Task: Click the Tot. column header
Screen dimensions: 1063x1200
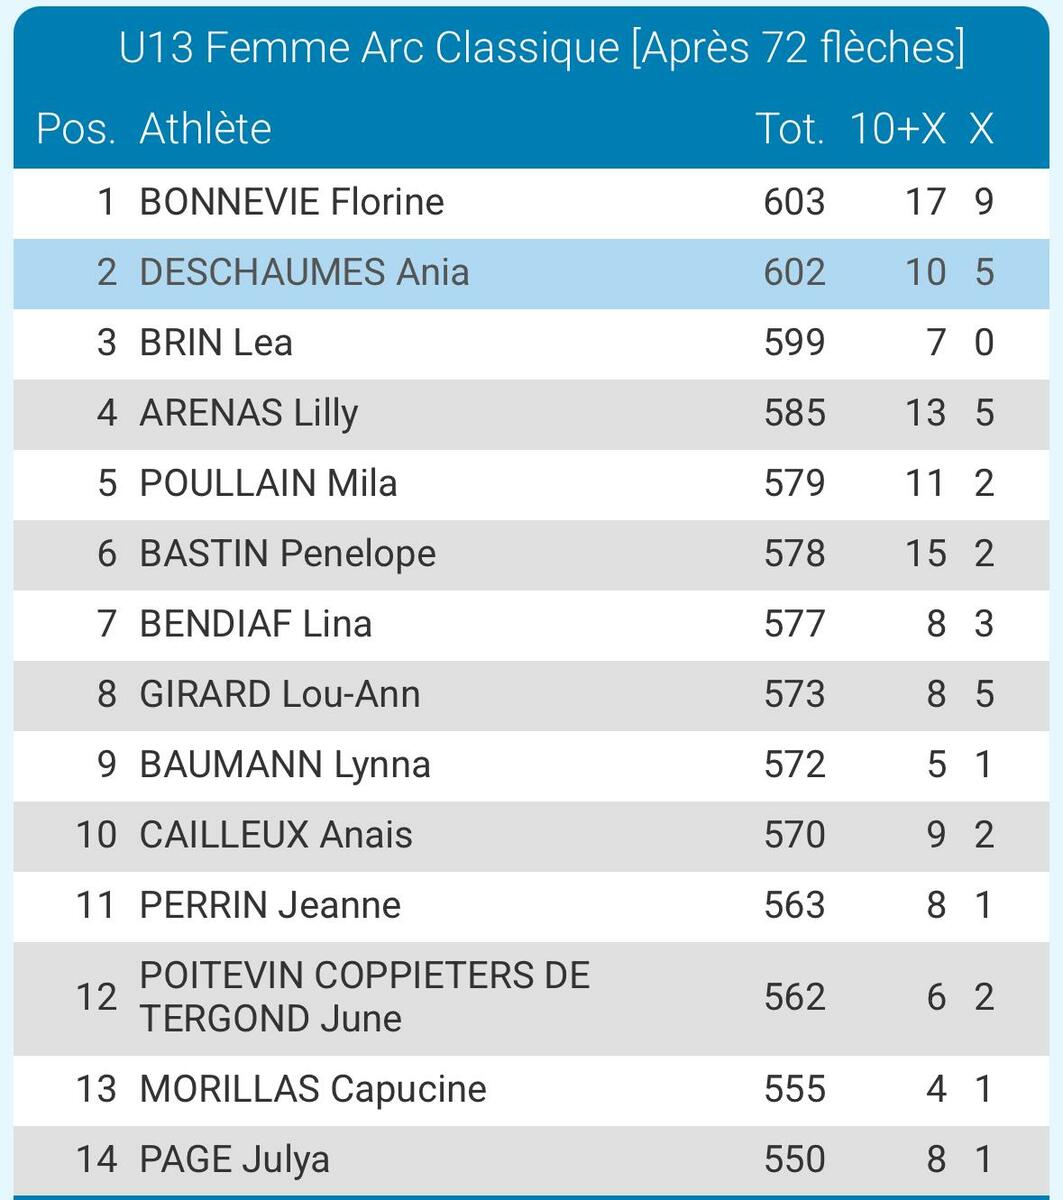Action: click(789, 129)
